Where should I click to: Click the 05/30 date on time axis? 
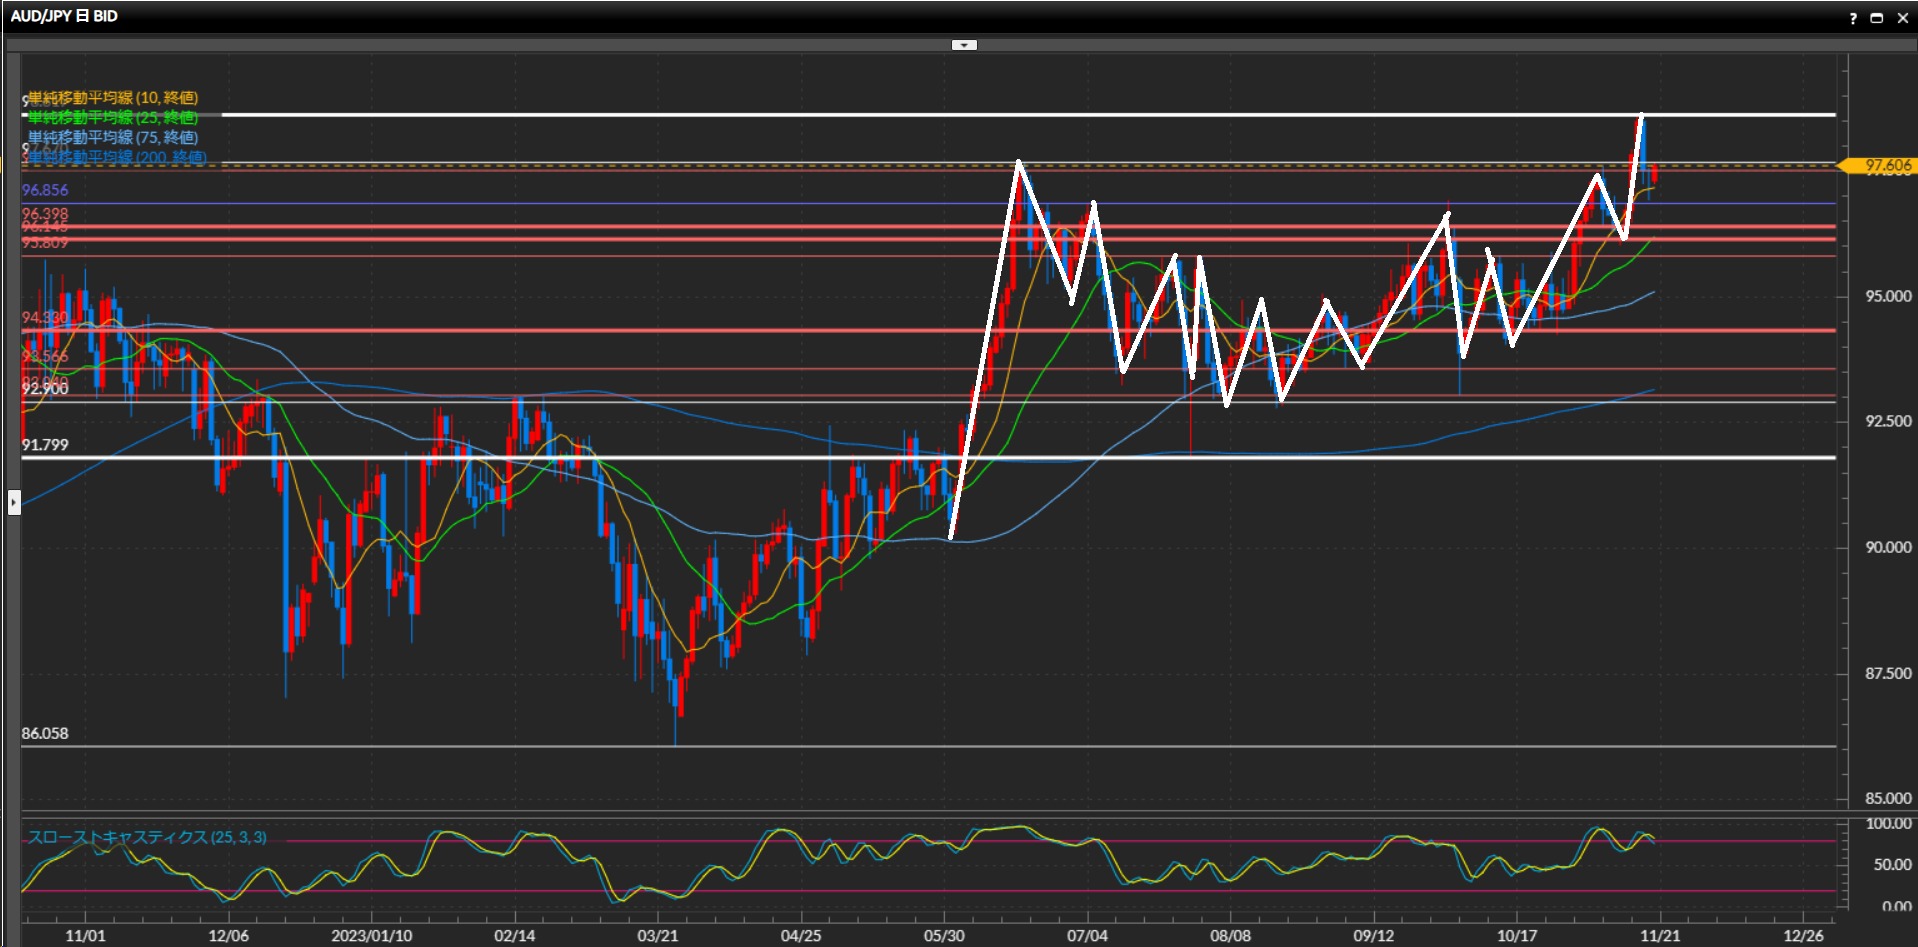[x=944, y=935]
